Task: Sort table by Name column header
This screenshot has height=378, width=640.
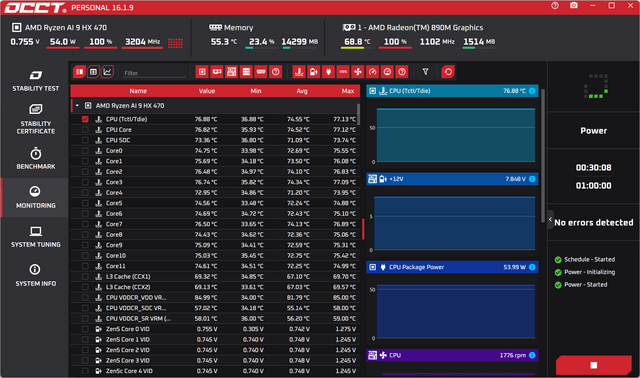Action: (138, 91)
